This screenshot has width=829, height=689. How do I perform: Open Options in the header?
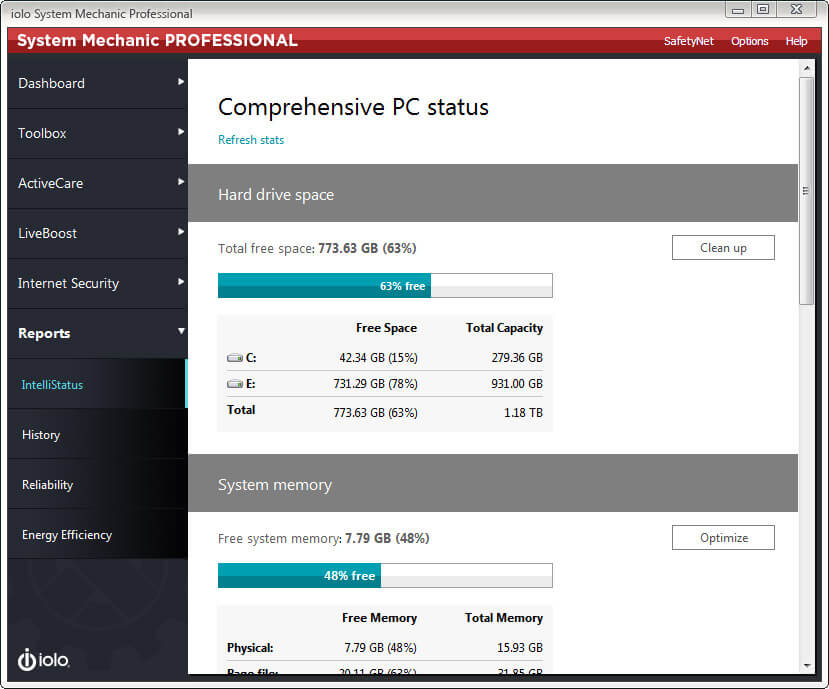[750, 41]
